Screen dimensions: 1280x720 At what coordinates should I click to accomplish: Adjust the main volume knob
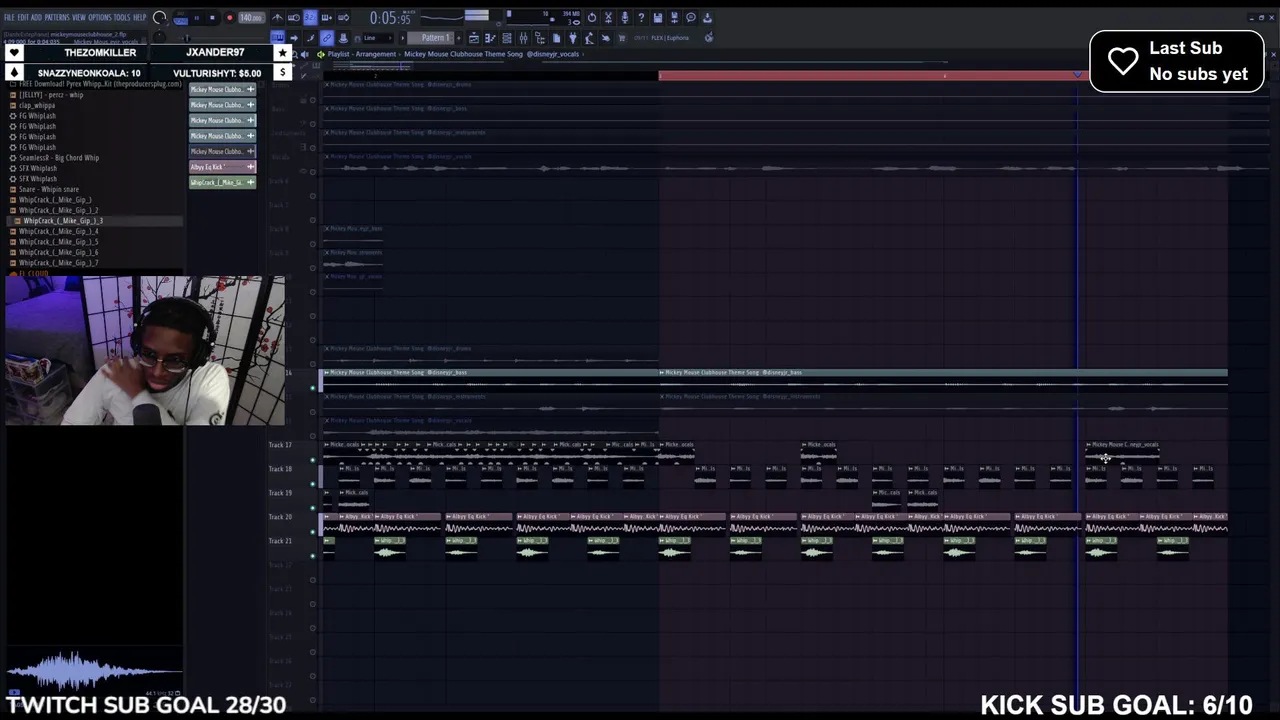coord(159,18)
